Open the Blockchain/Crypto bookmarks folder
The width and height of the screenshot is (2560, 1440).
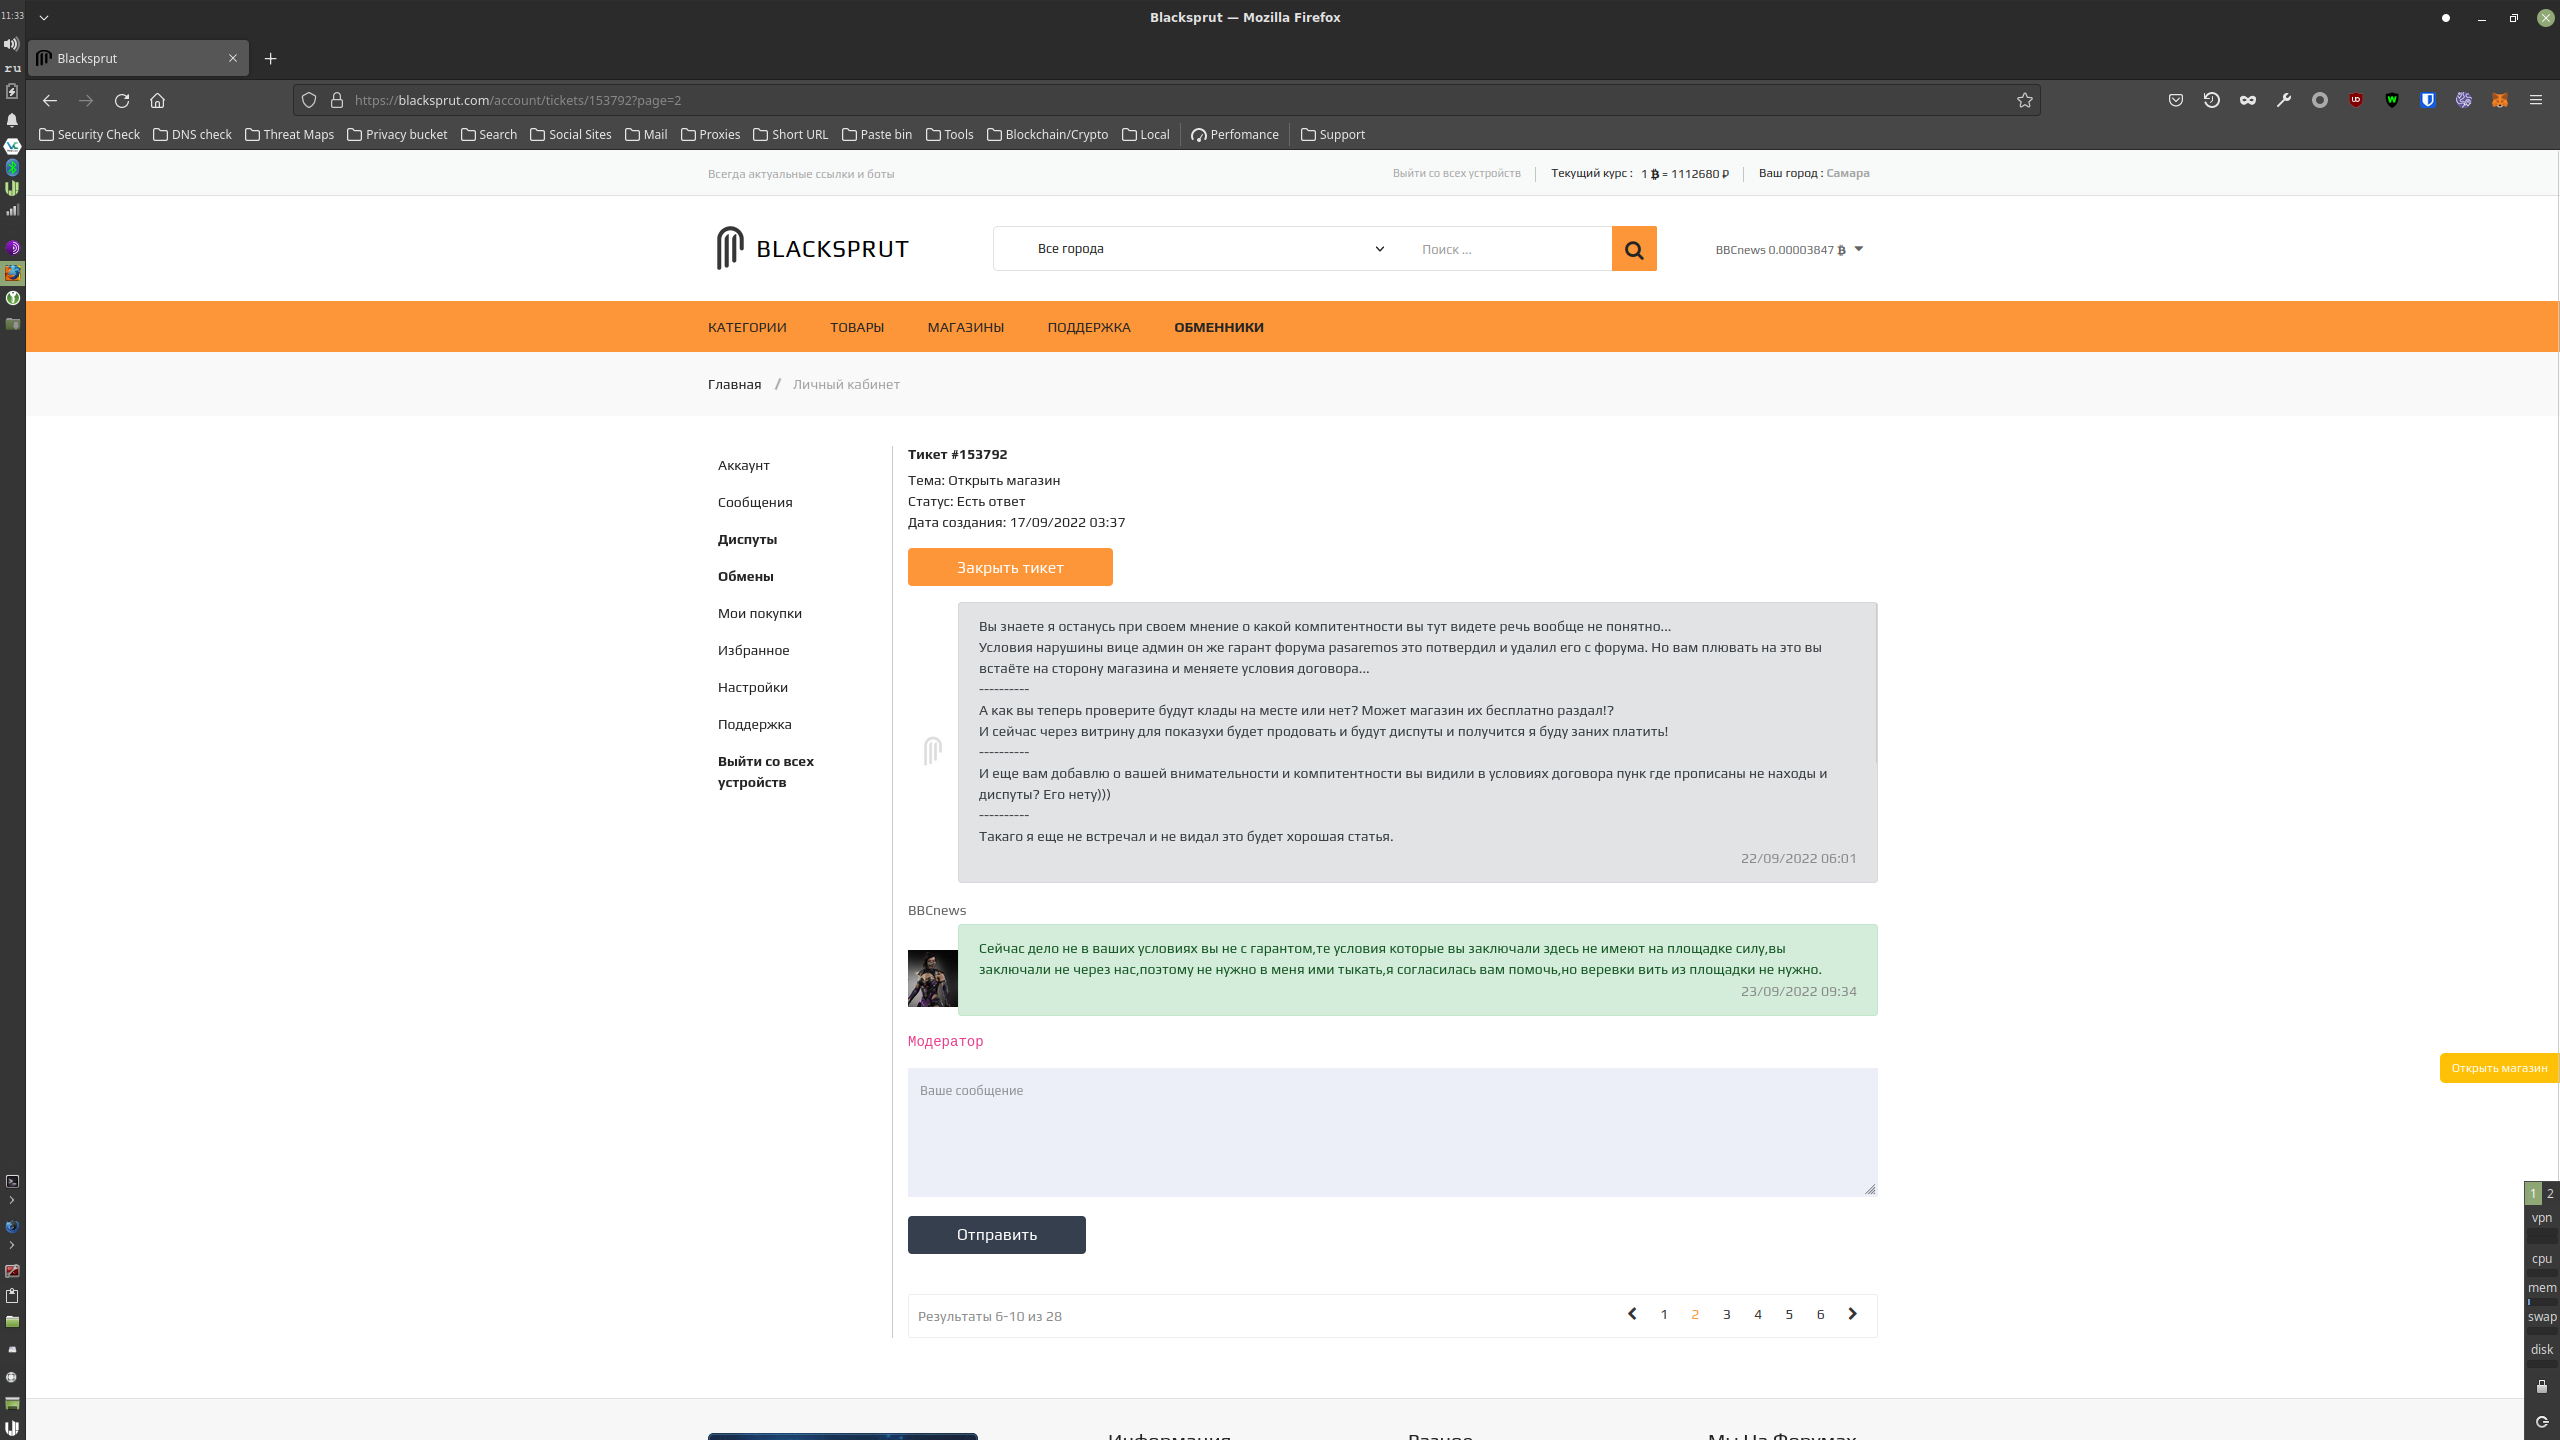click(x=1047, y=134)
